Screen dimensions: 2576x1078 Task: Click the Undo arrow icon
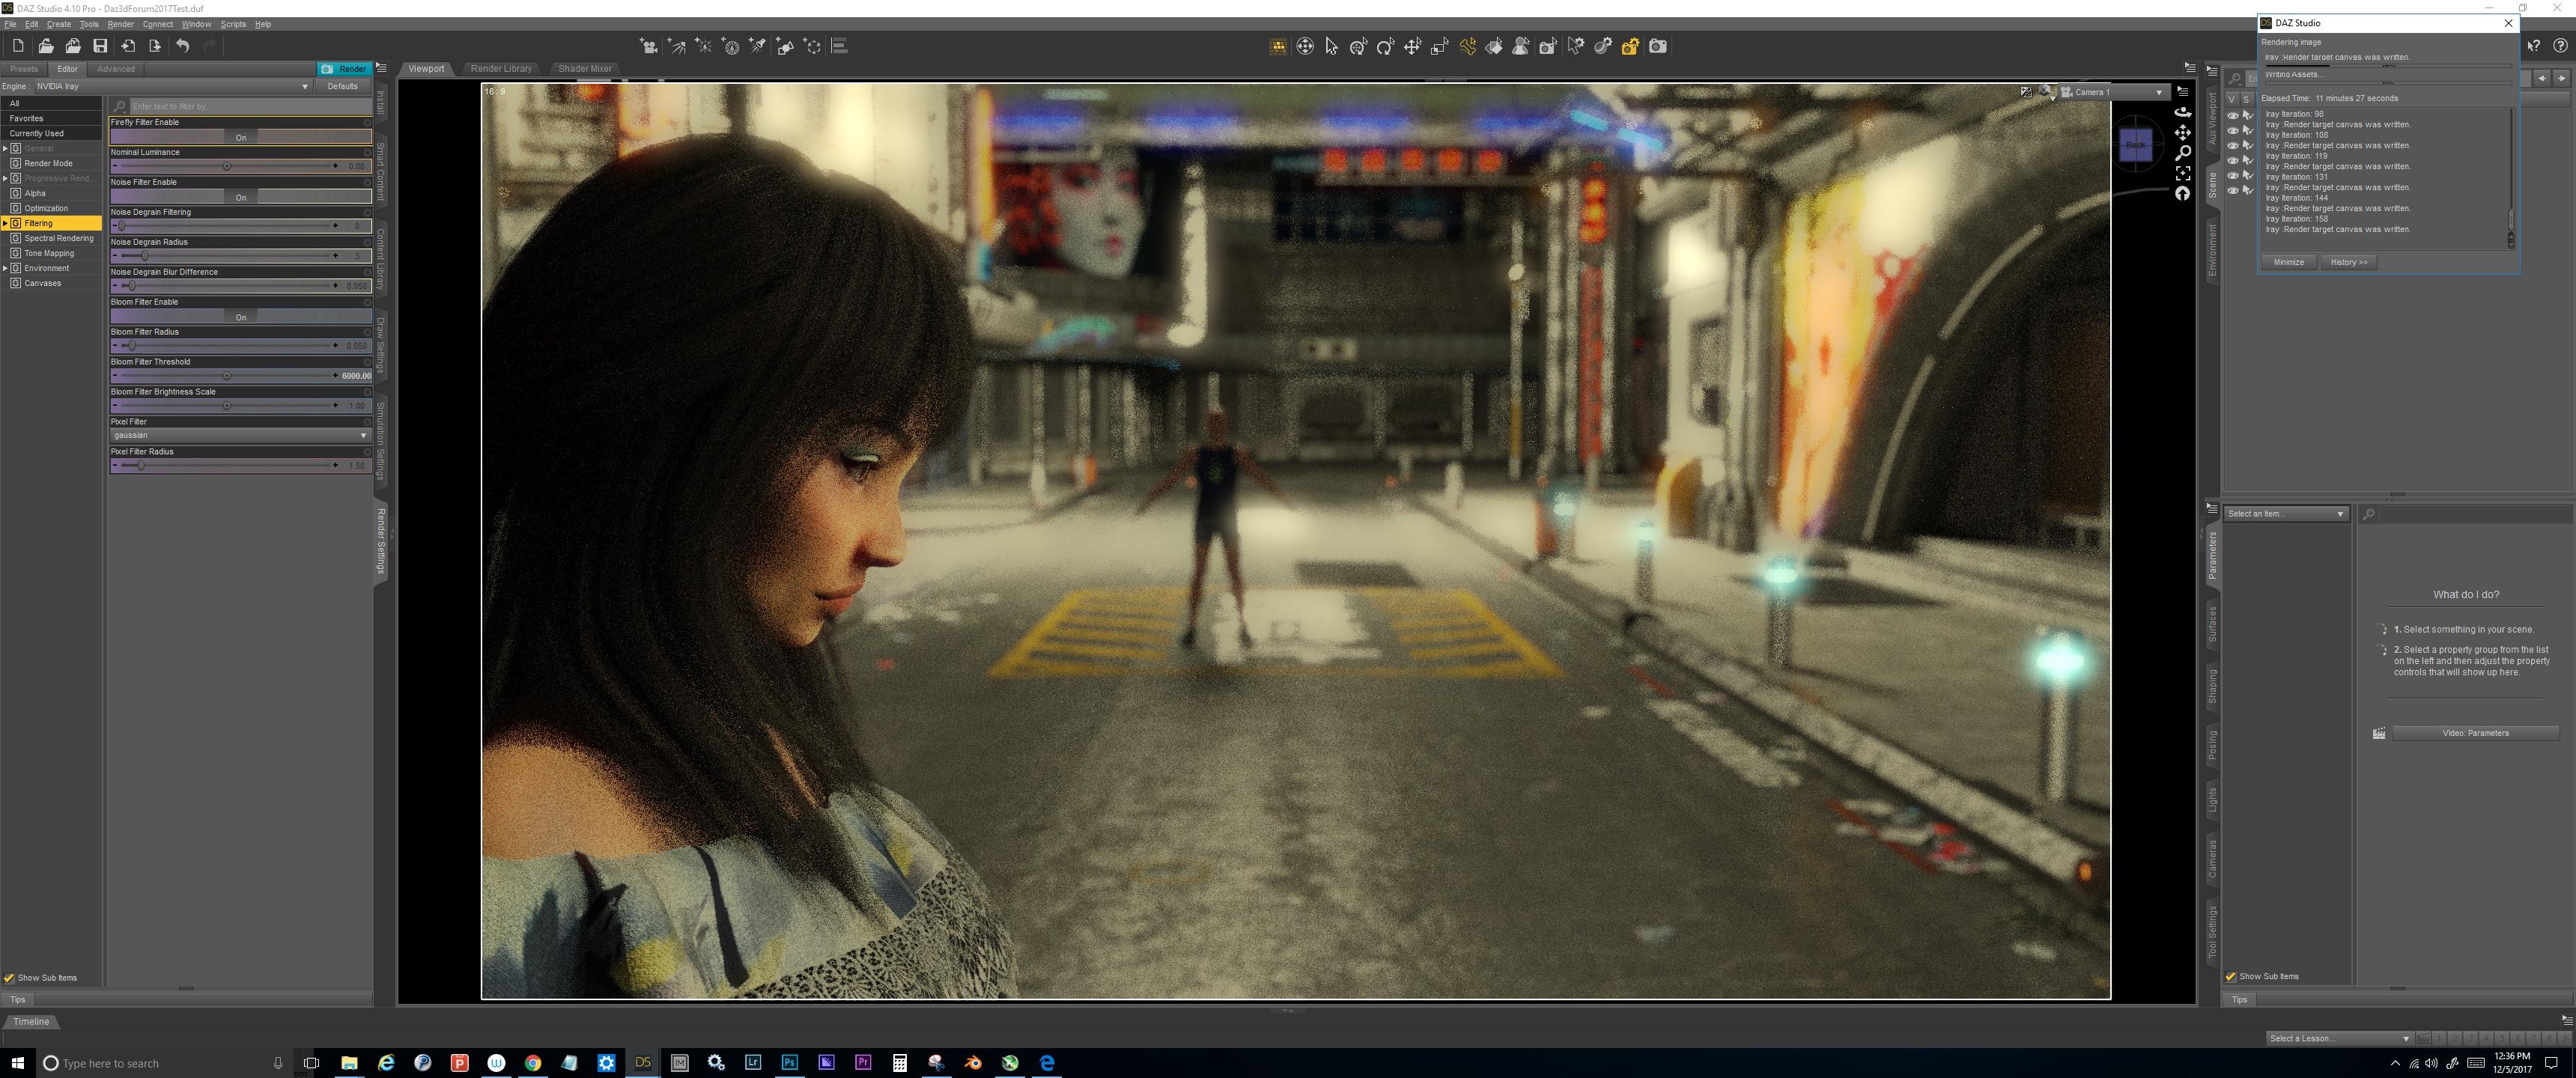182,46
